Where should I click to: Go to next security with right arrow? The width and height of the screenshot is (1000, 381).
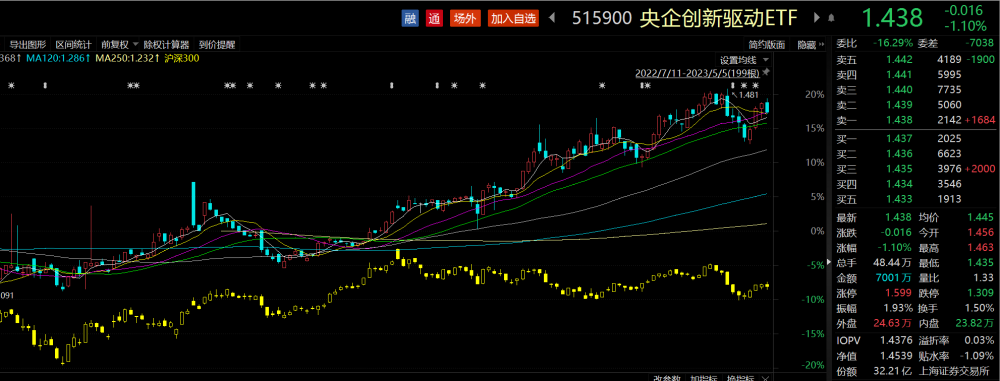[x=818, y=19]
